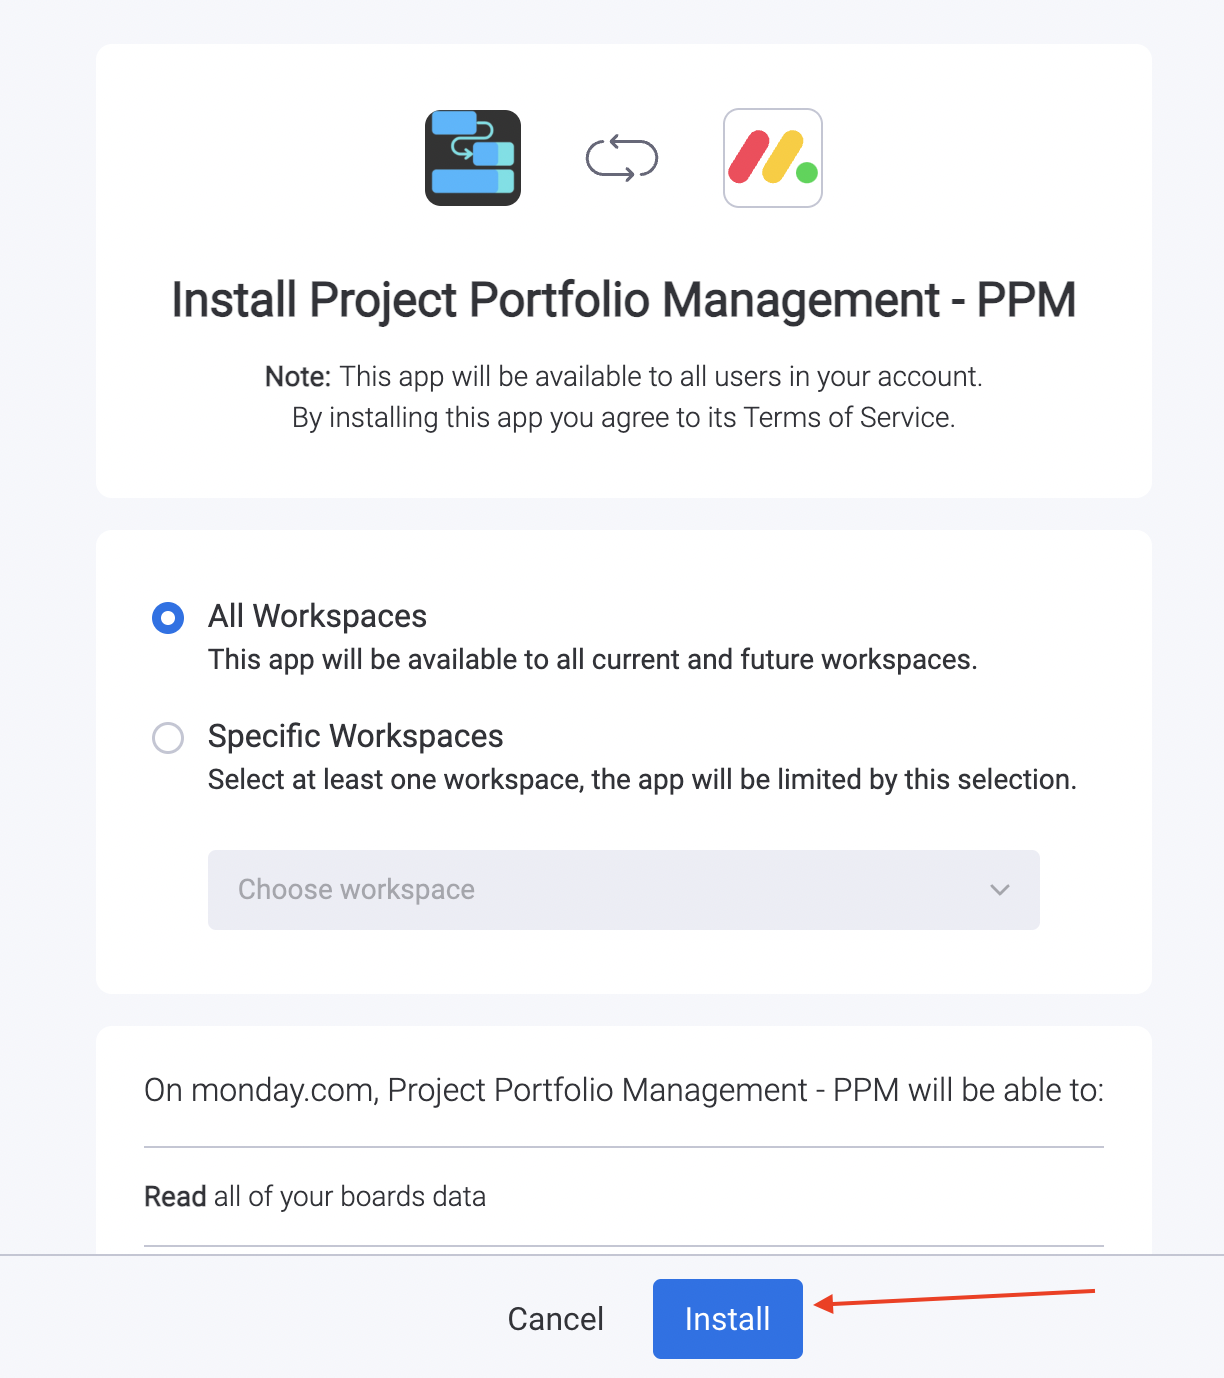
Task: Click the Read boards data permission row
Action: point(315,1196)
